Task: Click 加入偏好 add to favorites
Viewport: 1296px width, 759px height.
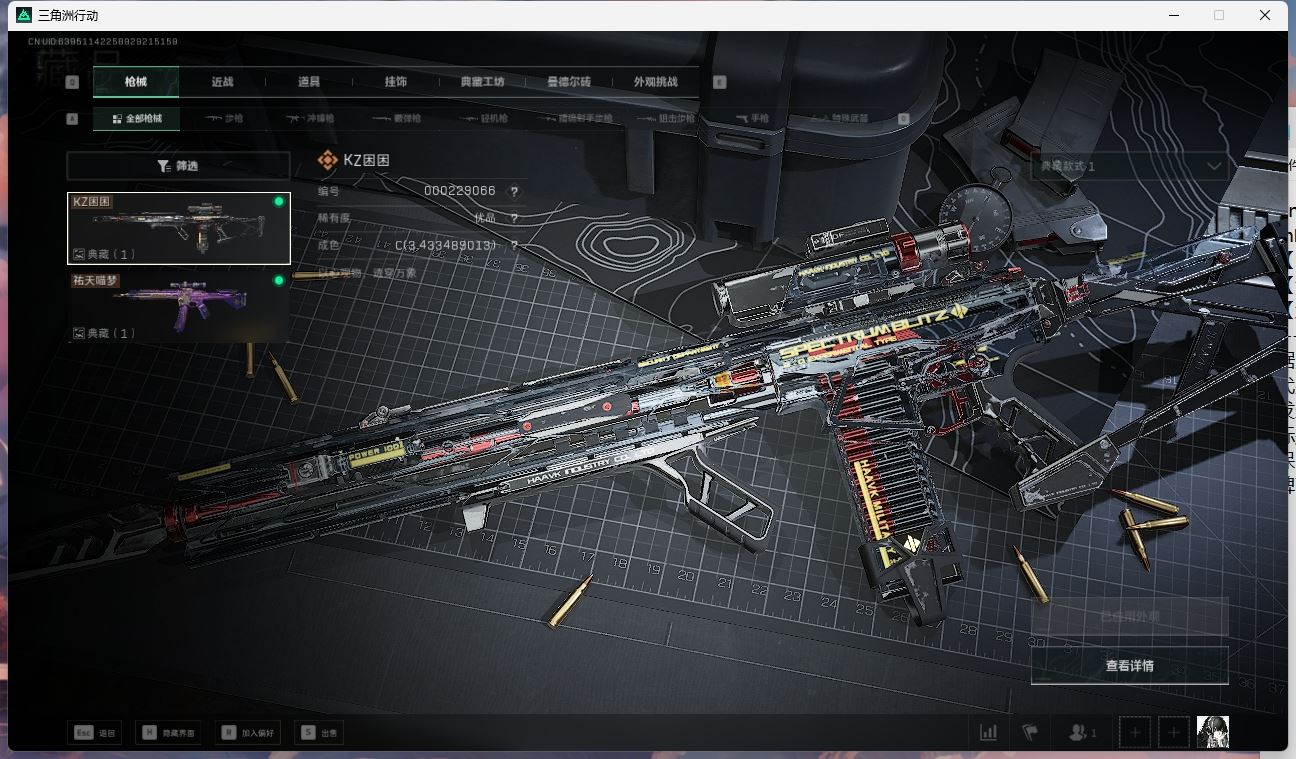Action: [250, 733]
